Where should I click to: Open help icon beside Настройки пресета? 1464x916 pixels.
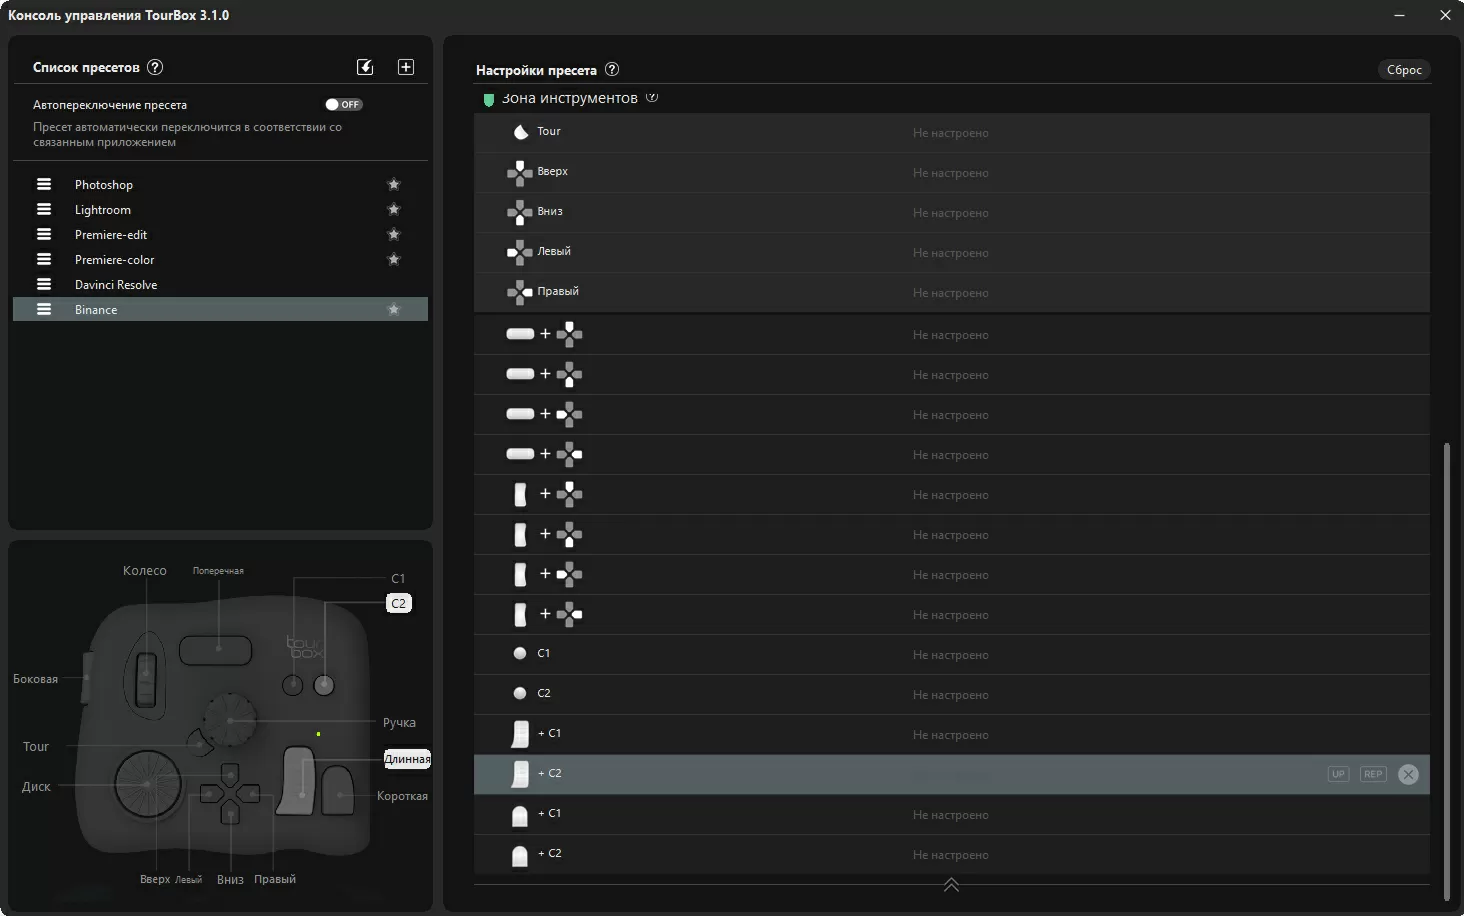click(612, 69)
